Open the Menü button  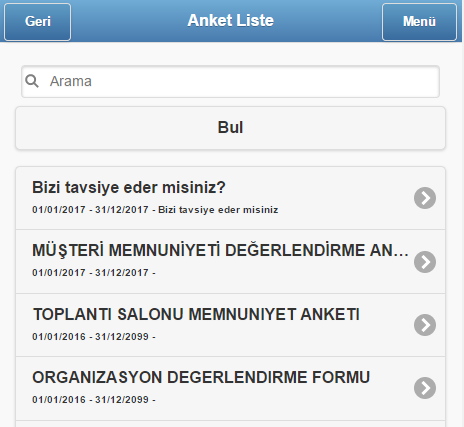(x=419, y=22)
